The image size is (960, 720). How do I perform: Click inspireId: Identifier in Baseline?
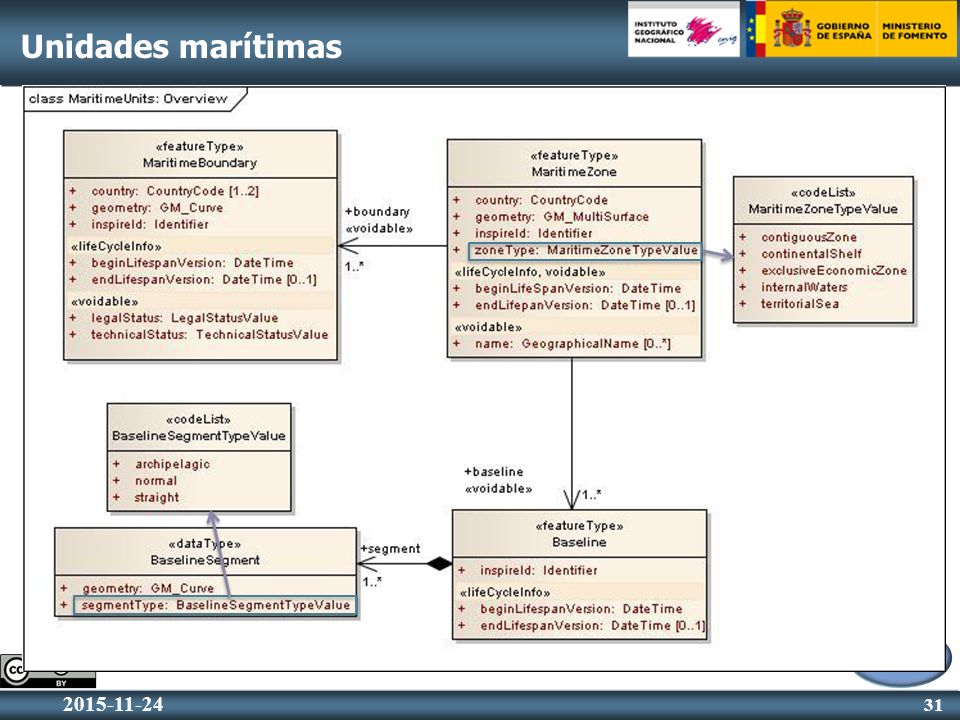click(x=539, y=570)
